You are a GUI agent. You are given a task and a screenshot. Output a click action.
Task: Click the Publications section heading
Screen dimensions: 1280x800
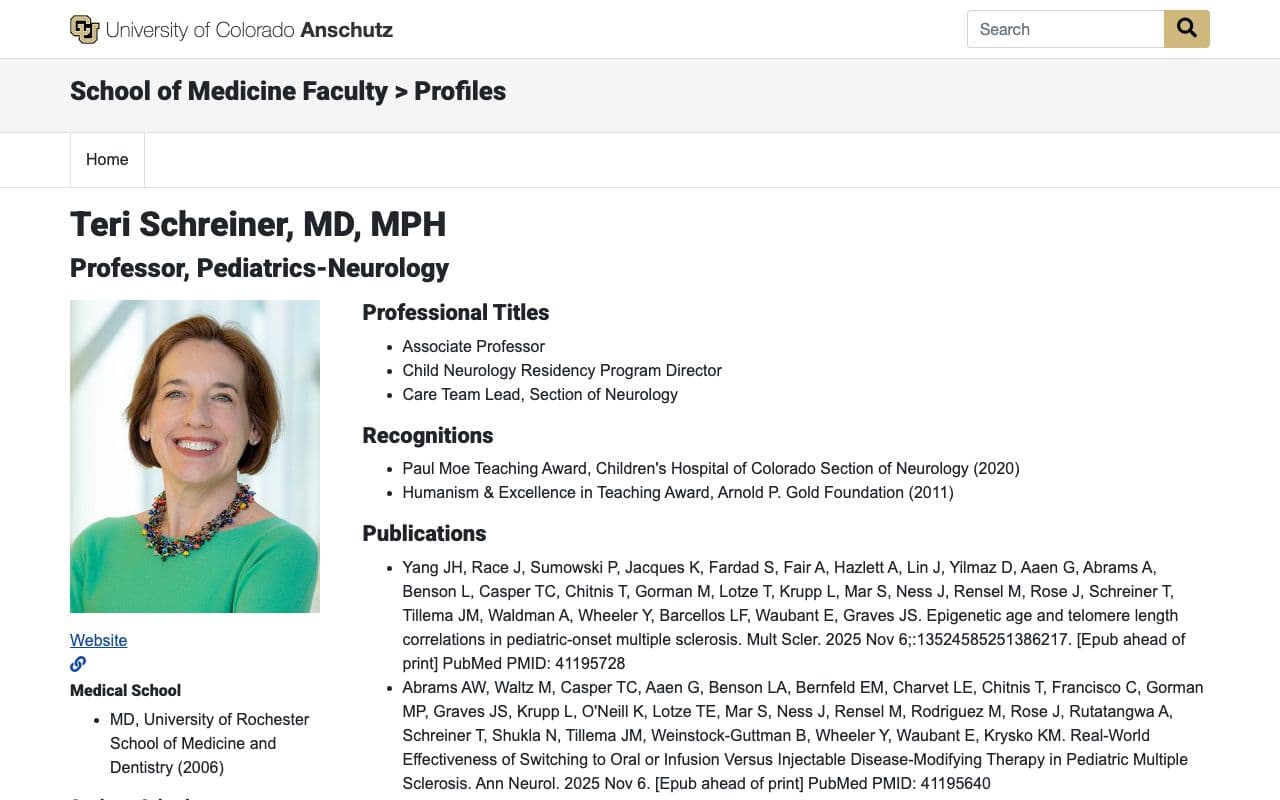pos(424,533)
